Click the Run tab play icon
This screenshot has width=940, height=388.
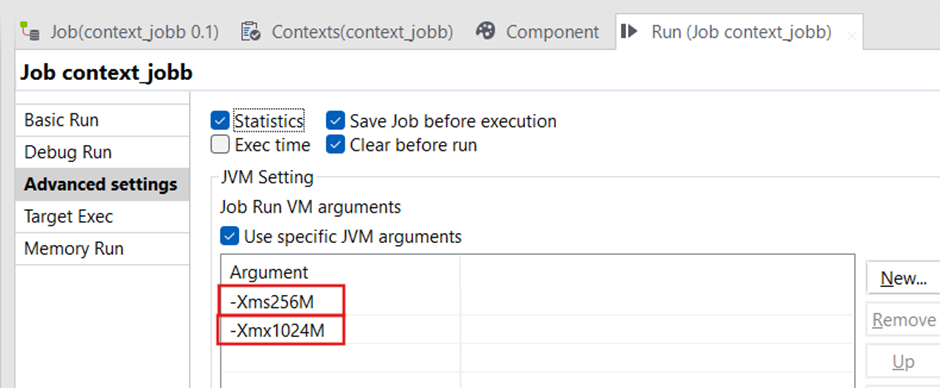click(x=629, y=31)
